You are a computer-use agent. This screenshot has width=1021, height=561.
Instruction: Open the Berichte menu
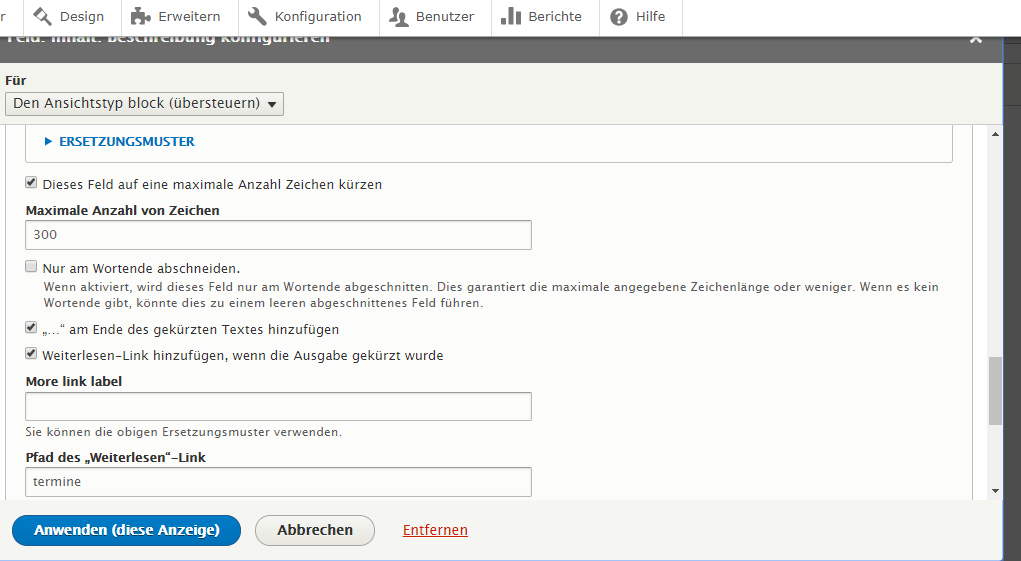pos(541,16)
